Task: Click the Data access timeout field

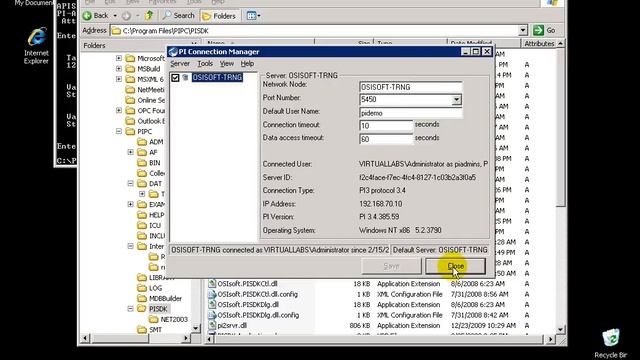Action: [x=386, y=139]
